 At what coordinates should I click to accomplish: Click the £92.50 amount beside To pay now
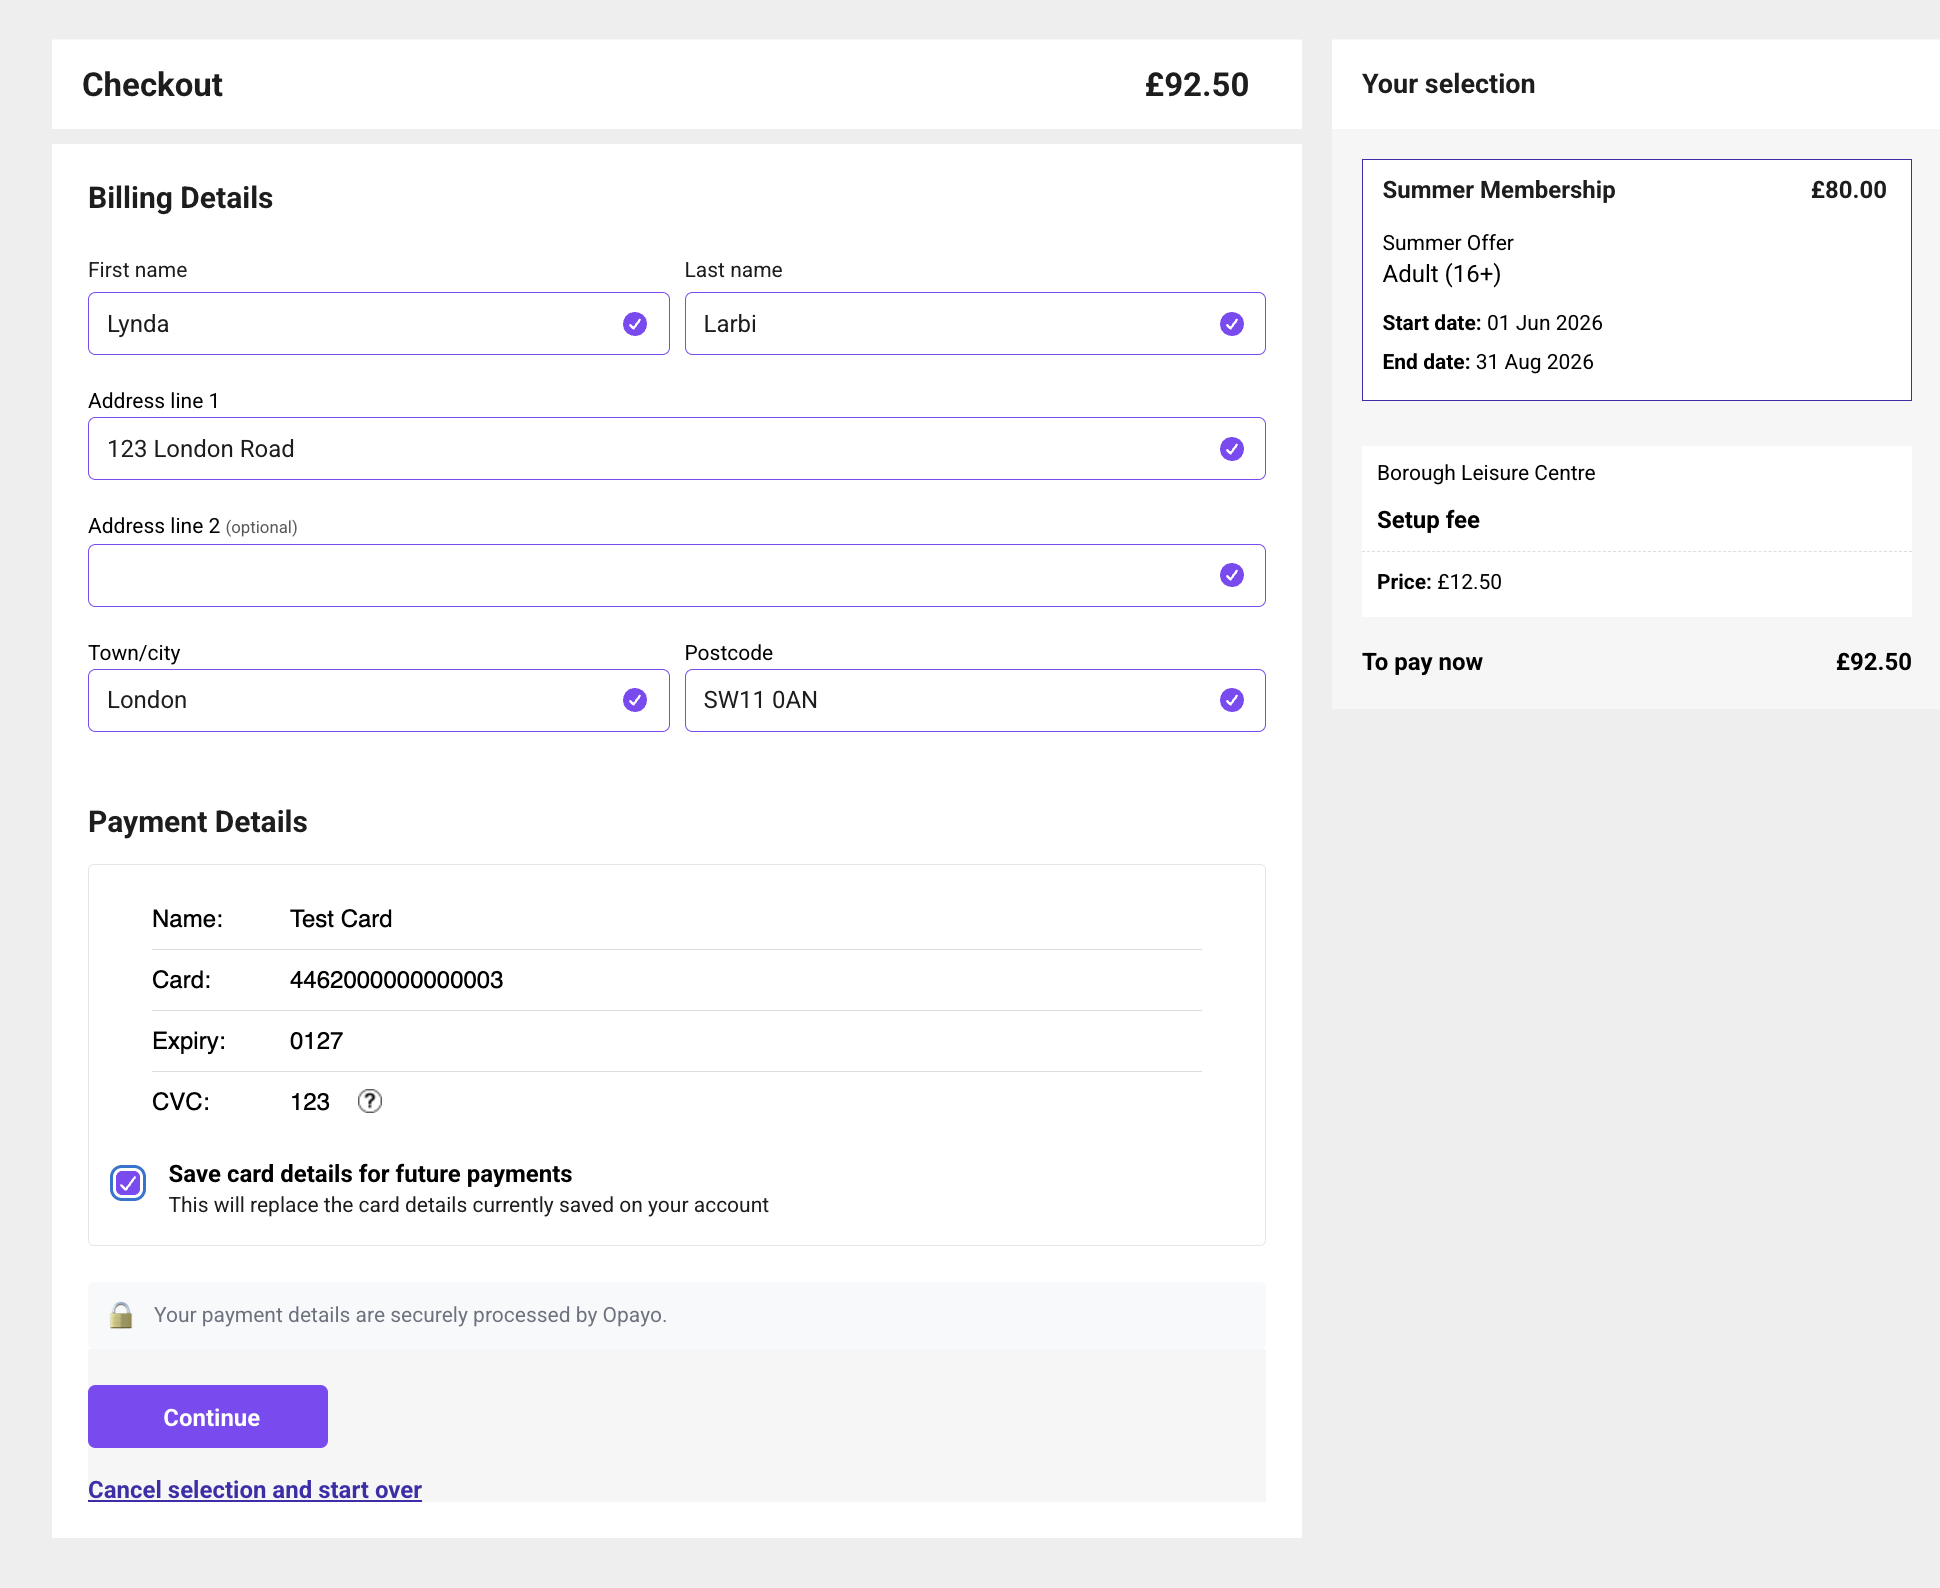click(x=1873, y=662)
